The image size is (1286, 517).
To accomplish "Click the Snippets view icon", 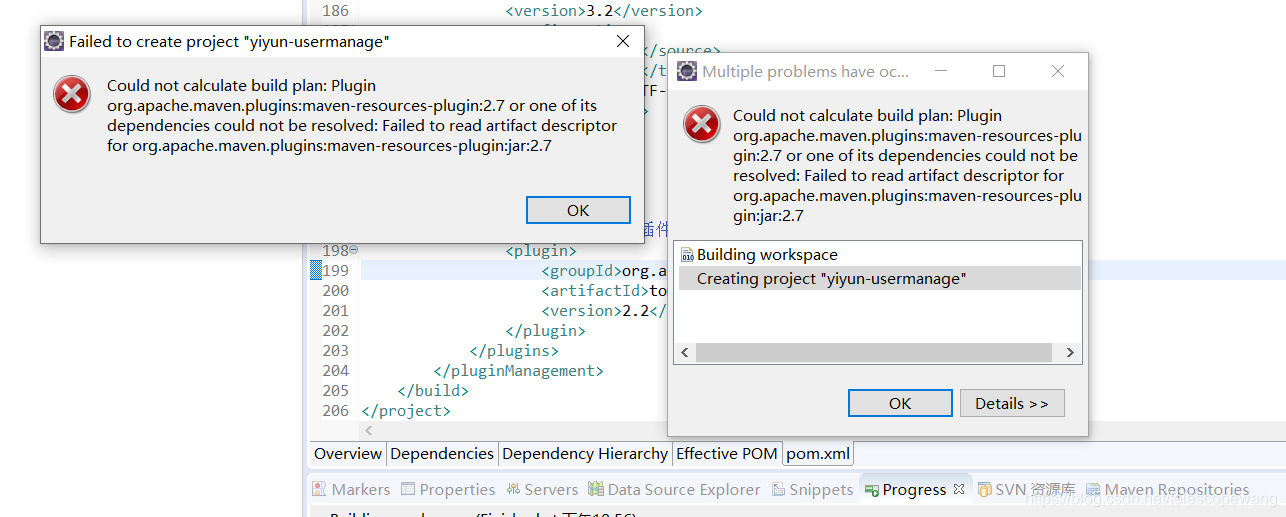I will coord(780,489).
